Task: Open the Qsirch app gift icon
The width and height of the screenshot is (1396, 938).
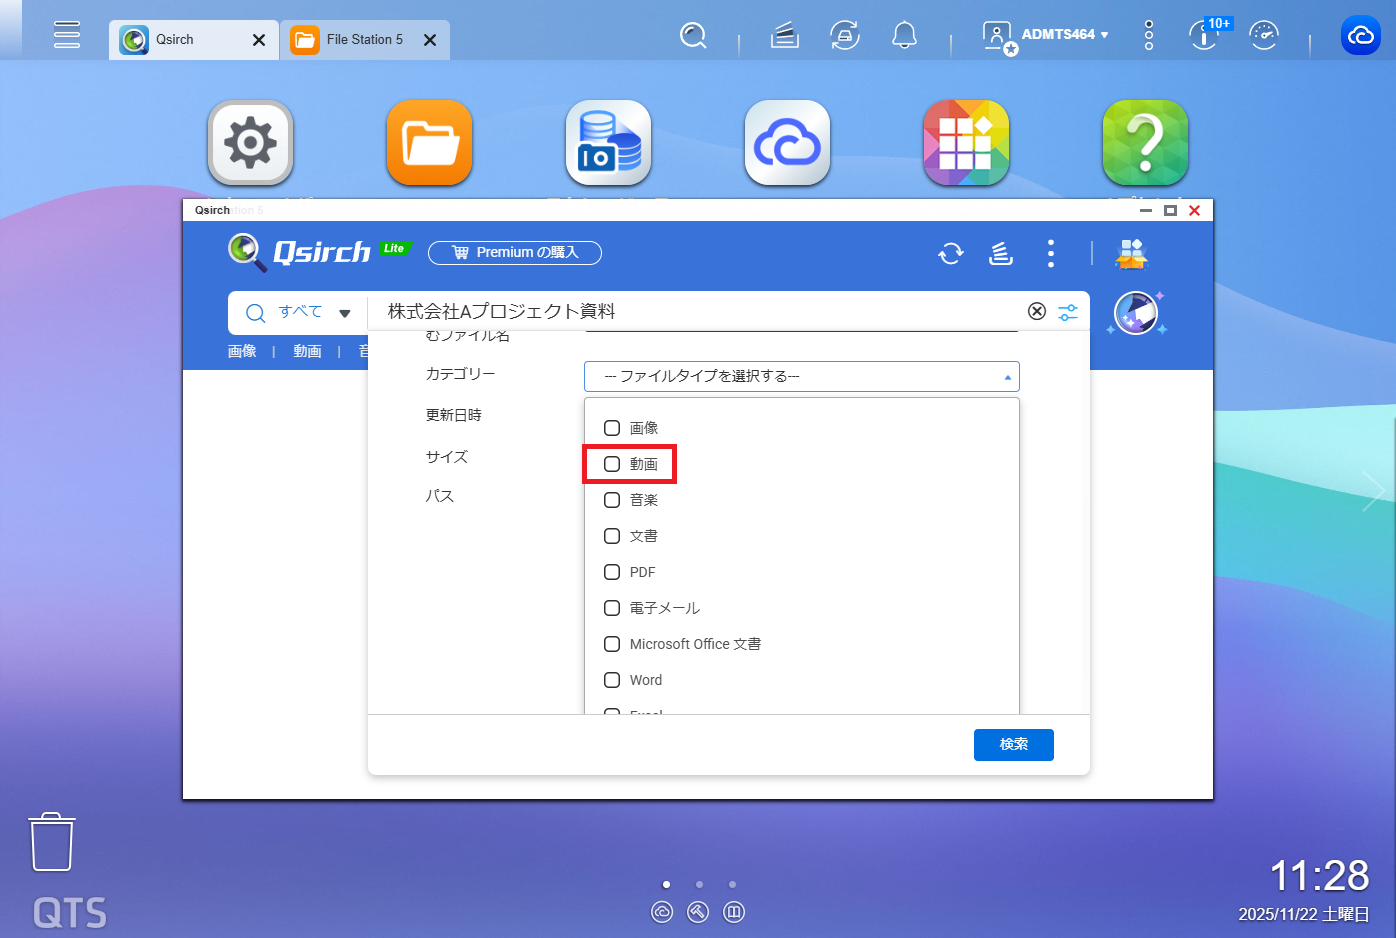Action: pos(1131,253)
